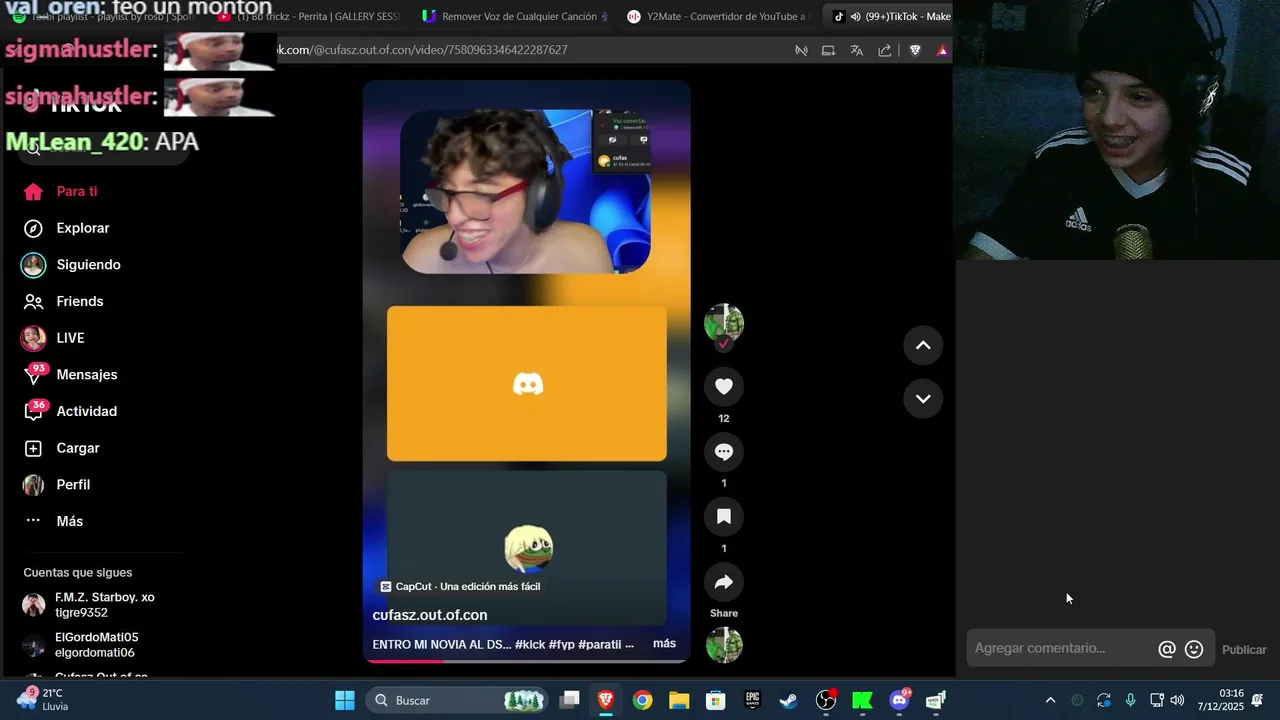Open the cufasz.out.of.con profile link

pos(430,615)
